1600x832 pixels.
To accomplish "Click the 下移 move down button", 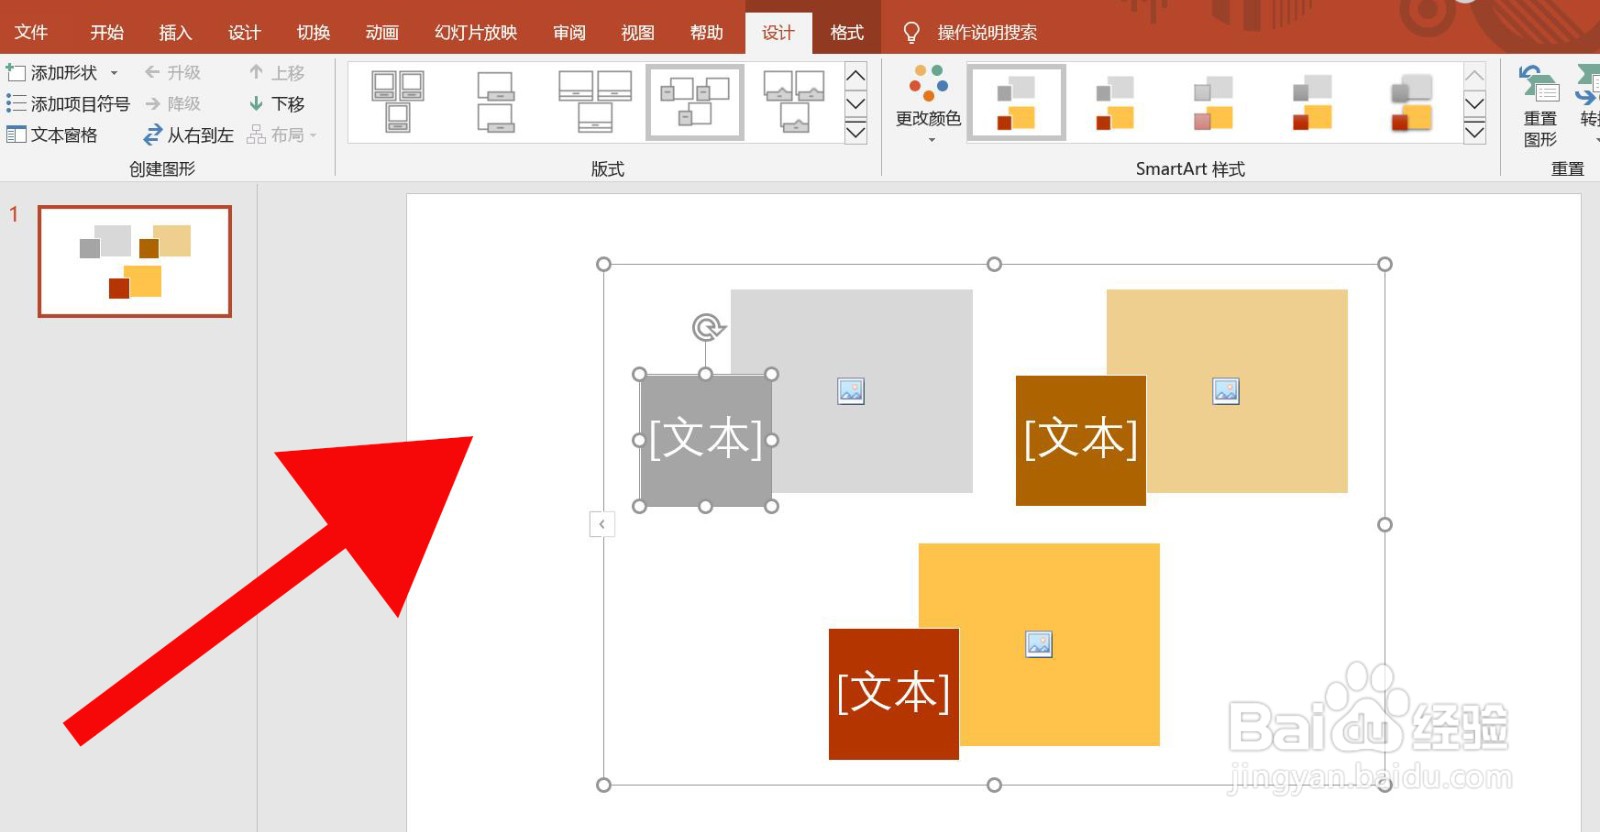I will pos(276,104).
